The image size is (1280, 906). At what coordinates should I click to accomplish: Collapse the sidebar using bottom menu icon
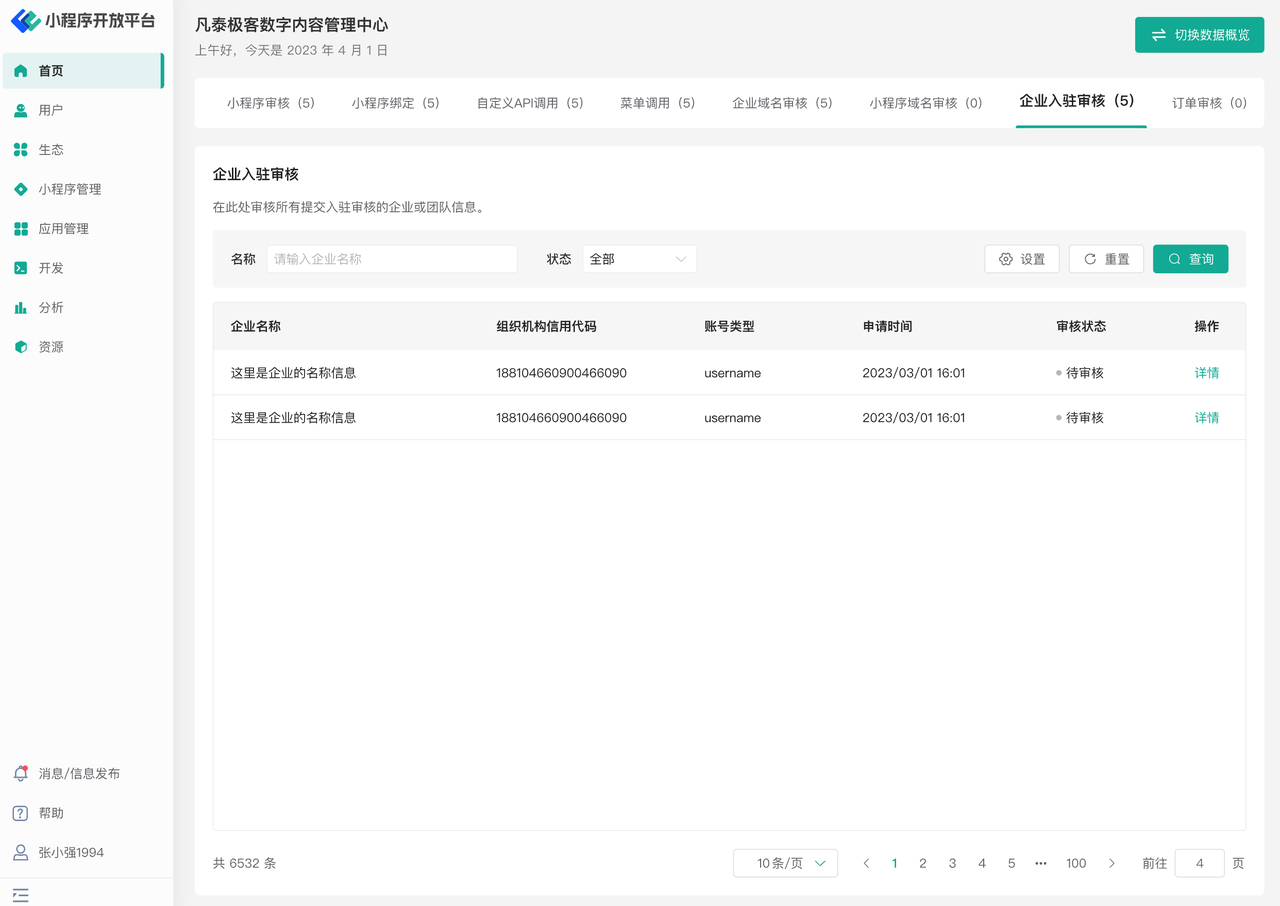(x=21, y=895)
